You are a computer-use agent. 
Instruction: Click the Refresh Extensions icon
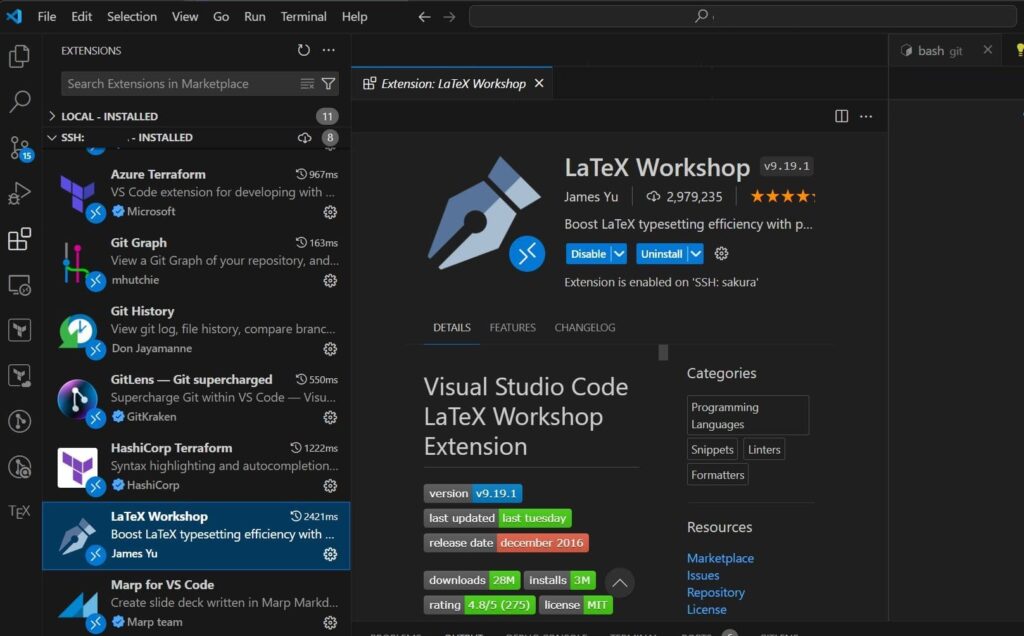pyautogui.click(x=304, y=50)
